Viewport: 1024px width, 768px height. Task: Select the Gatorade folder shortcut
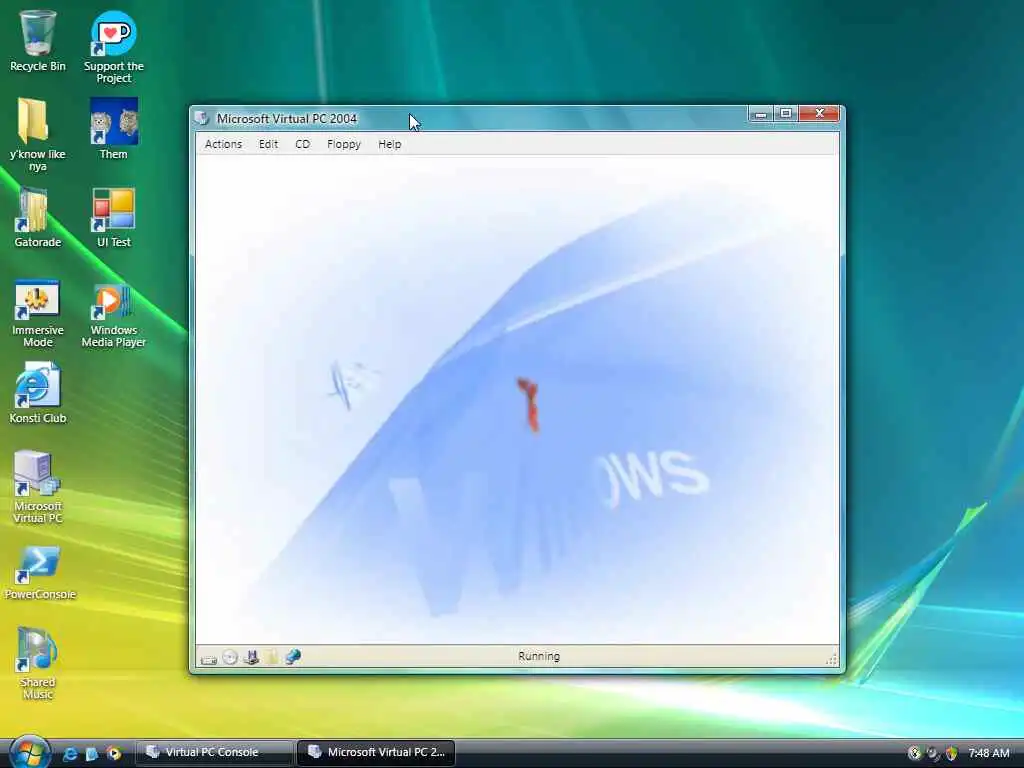(x=37, y=217)
